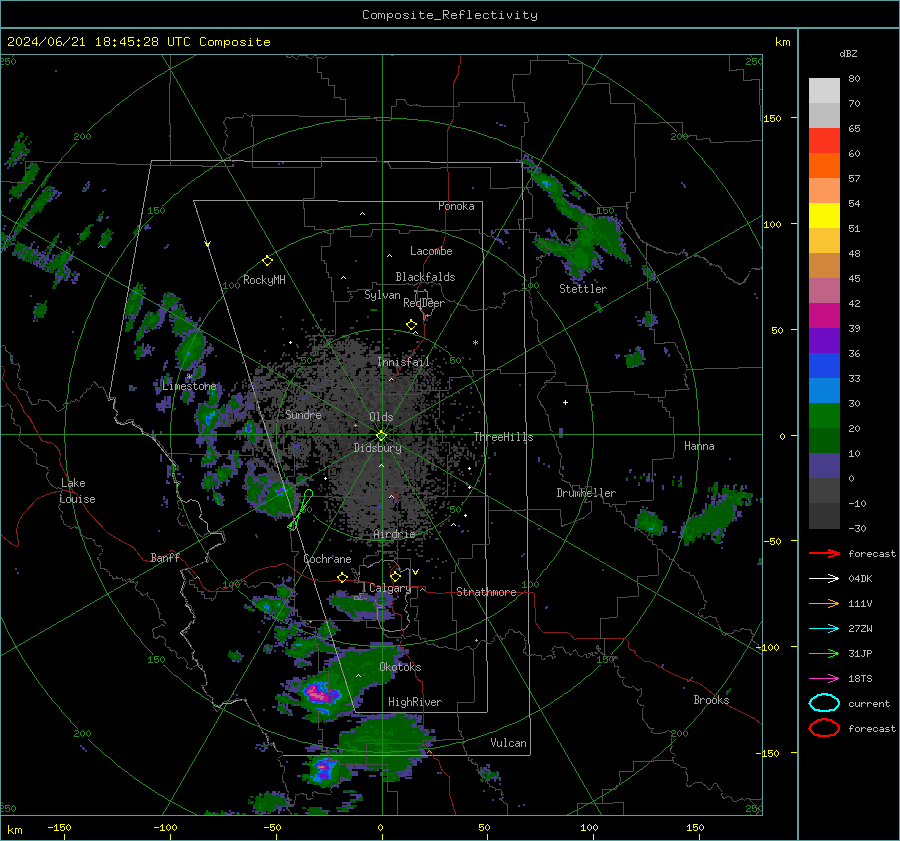Image resolution: width=900 pixels, height=841 pixels.
Task: Click the dBZ legend header
Action: [x=848, y=54]
